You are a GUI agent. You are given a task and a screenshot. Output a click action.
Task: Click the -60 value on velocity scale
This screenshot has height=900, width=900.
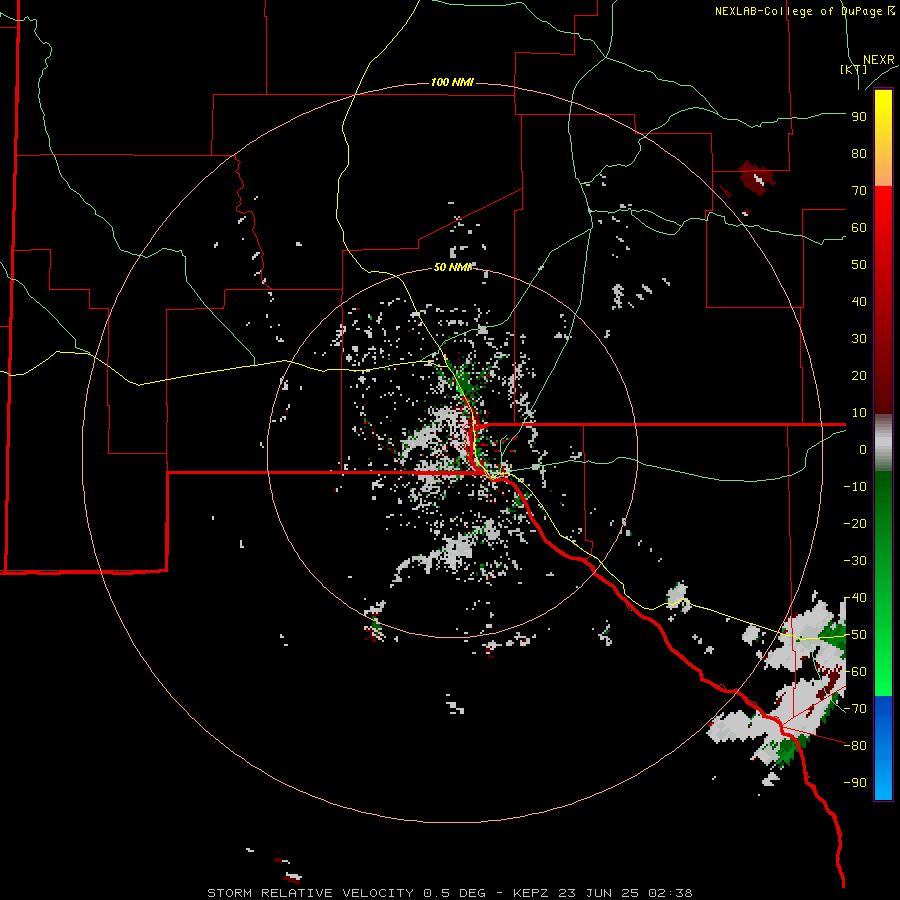[x=855, y=672]
